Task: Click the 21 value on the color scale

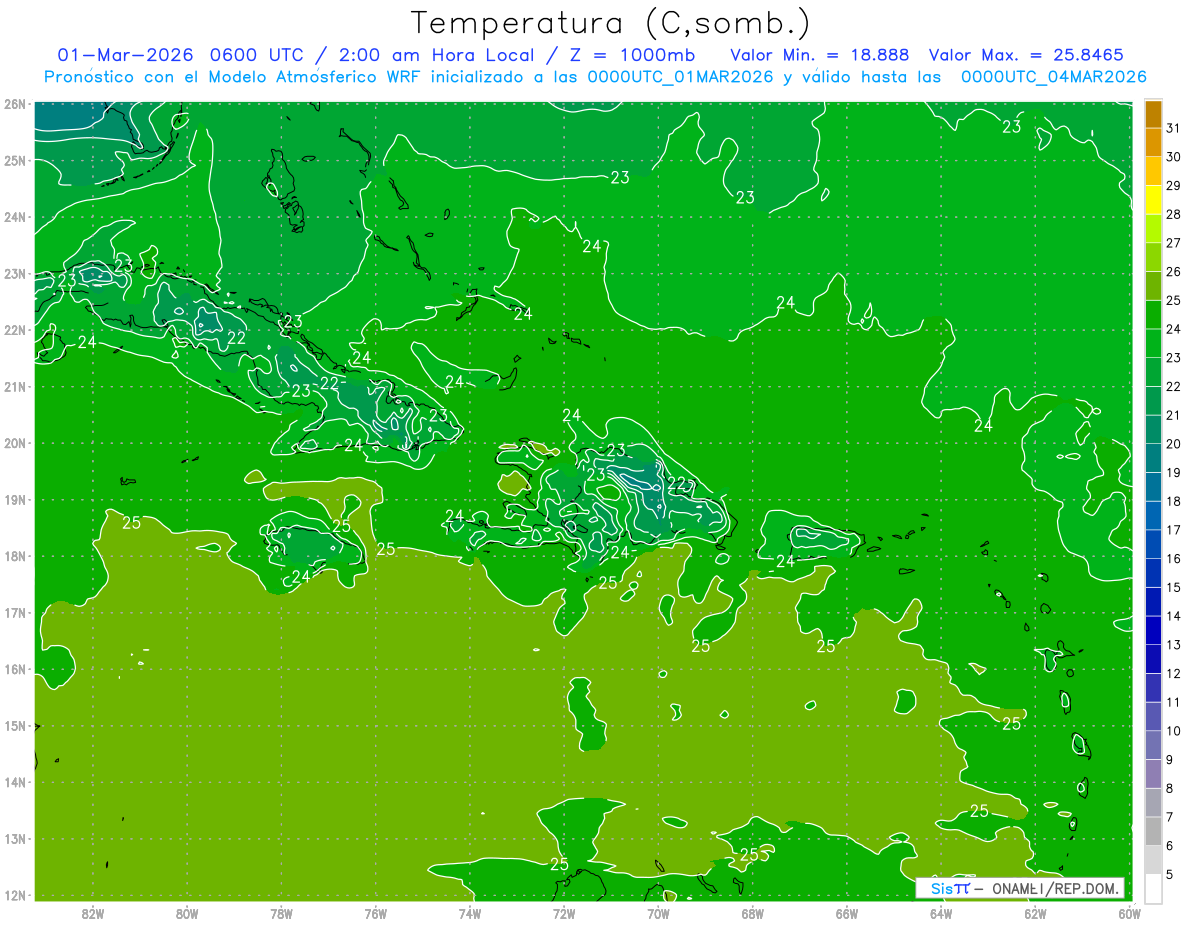Action: click(x=1174, y=415)
